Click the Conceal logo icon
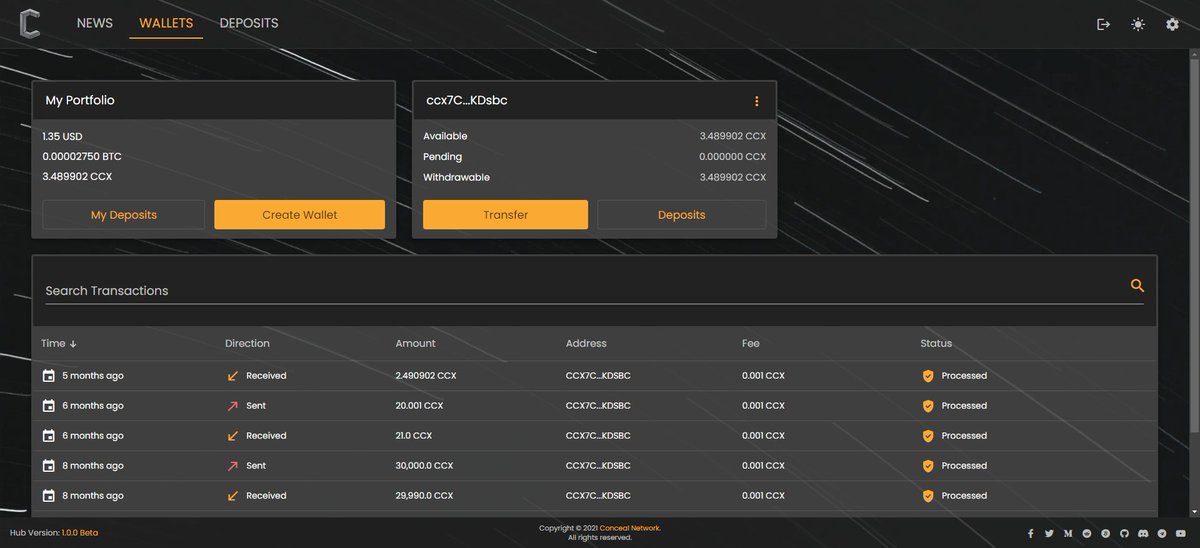1200x548 pixels. [30, 23]
